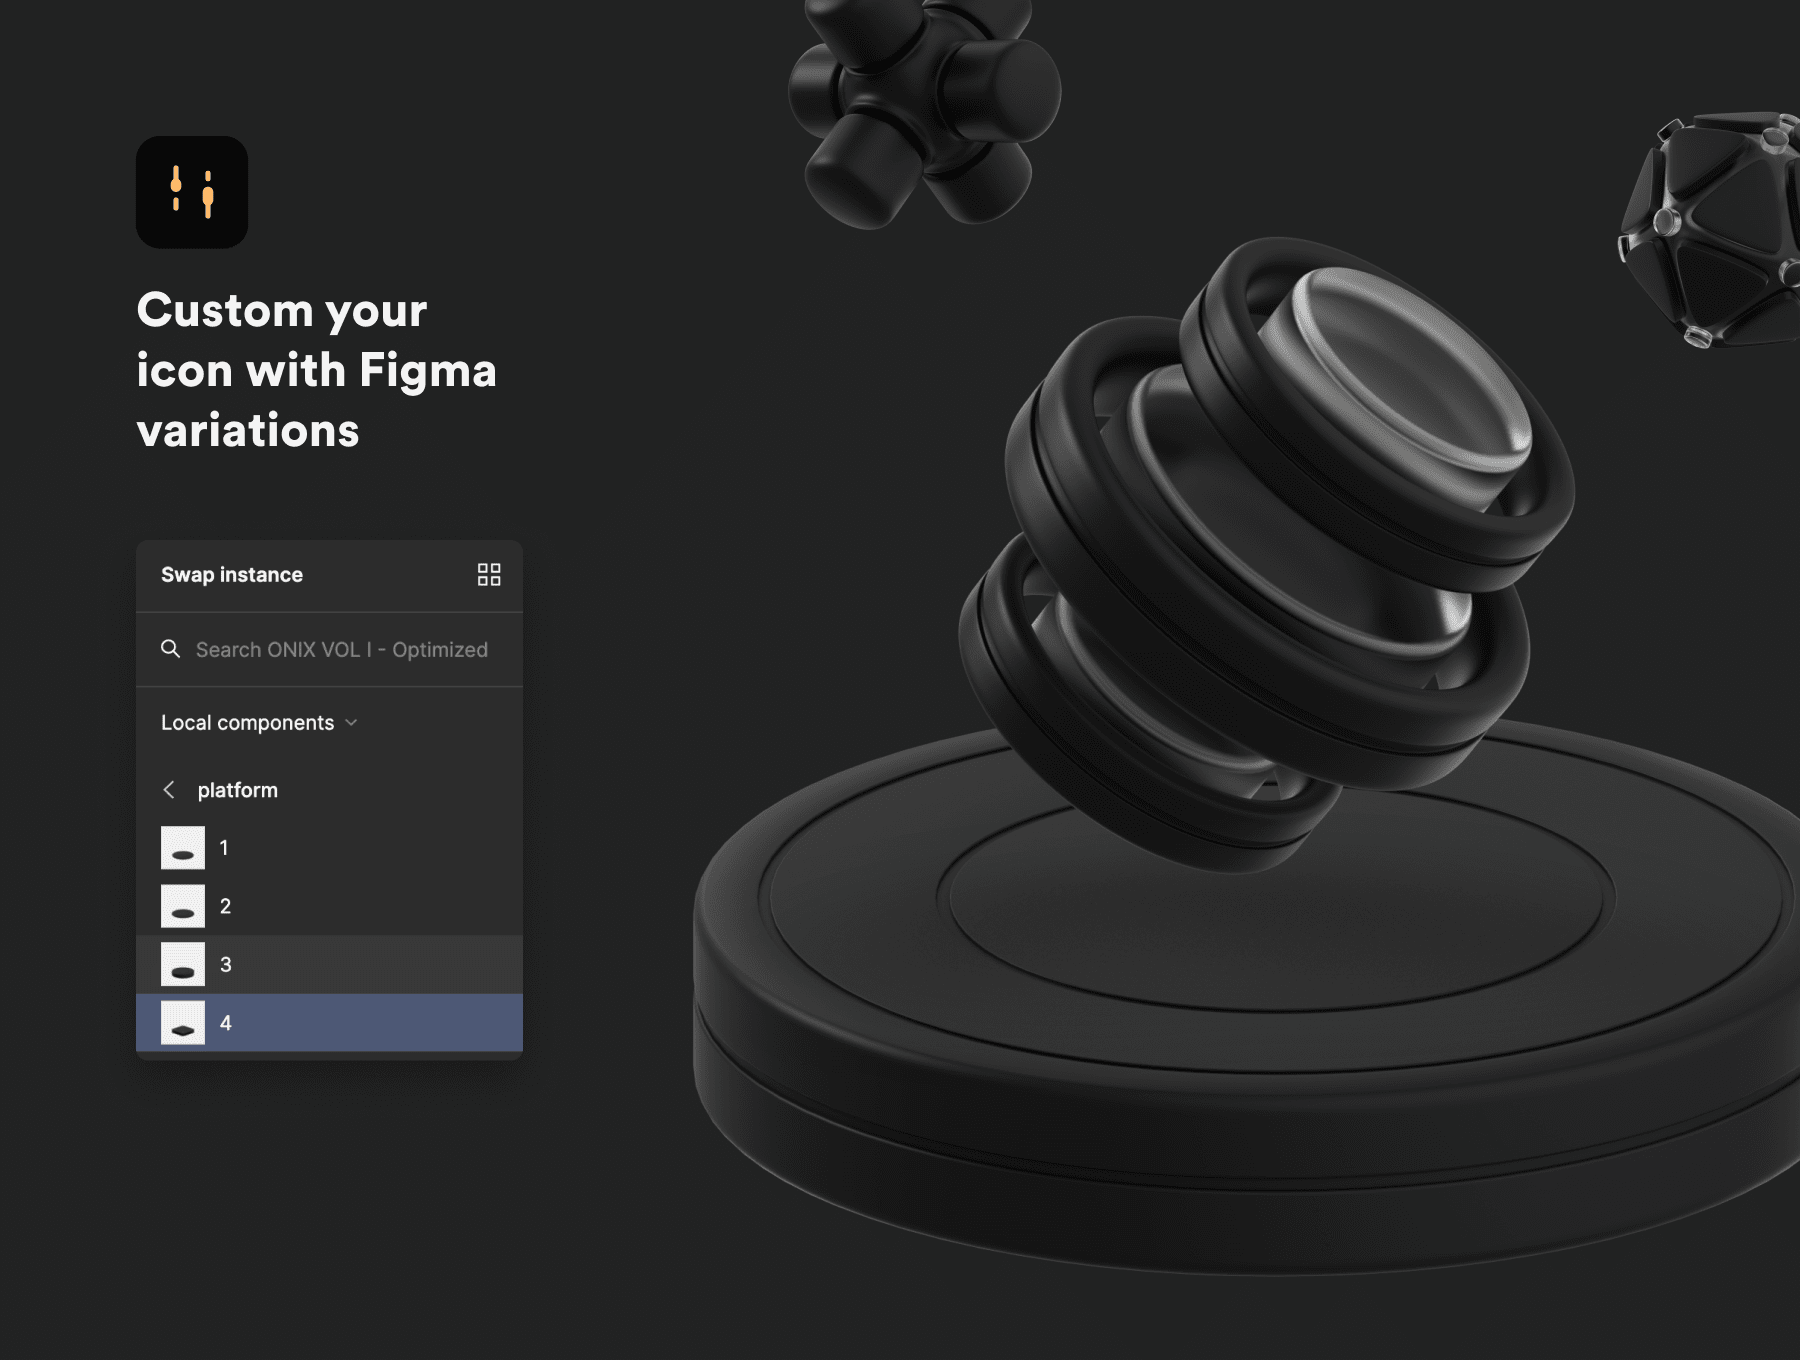Select the platform 2 thumbnail

[x=183, y=906]
